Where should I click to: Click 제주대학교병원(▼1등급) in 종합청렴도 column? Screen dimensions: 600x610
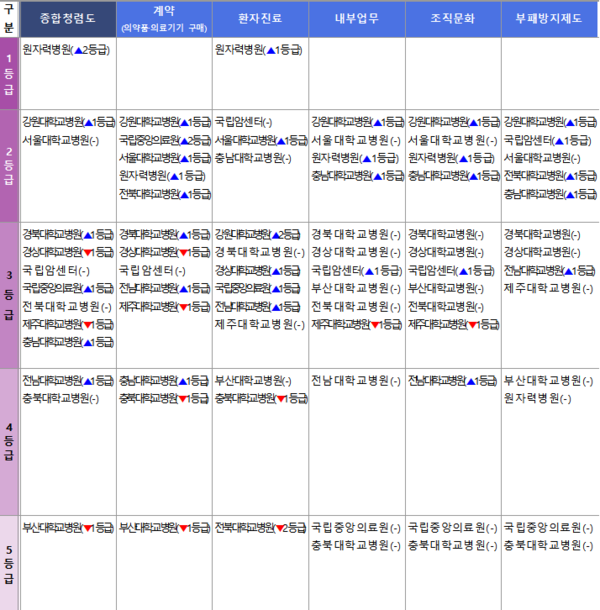(68, 324)
